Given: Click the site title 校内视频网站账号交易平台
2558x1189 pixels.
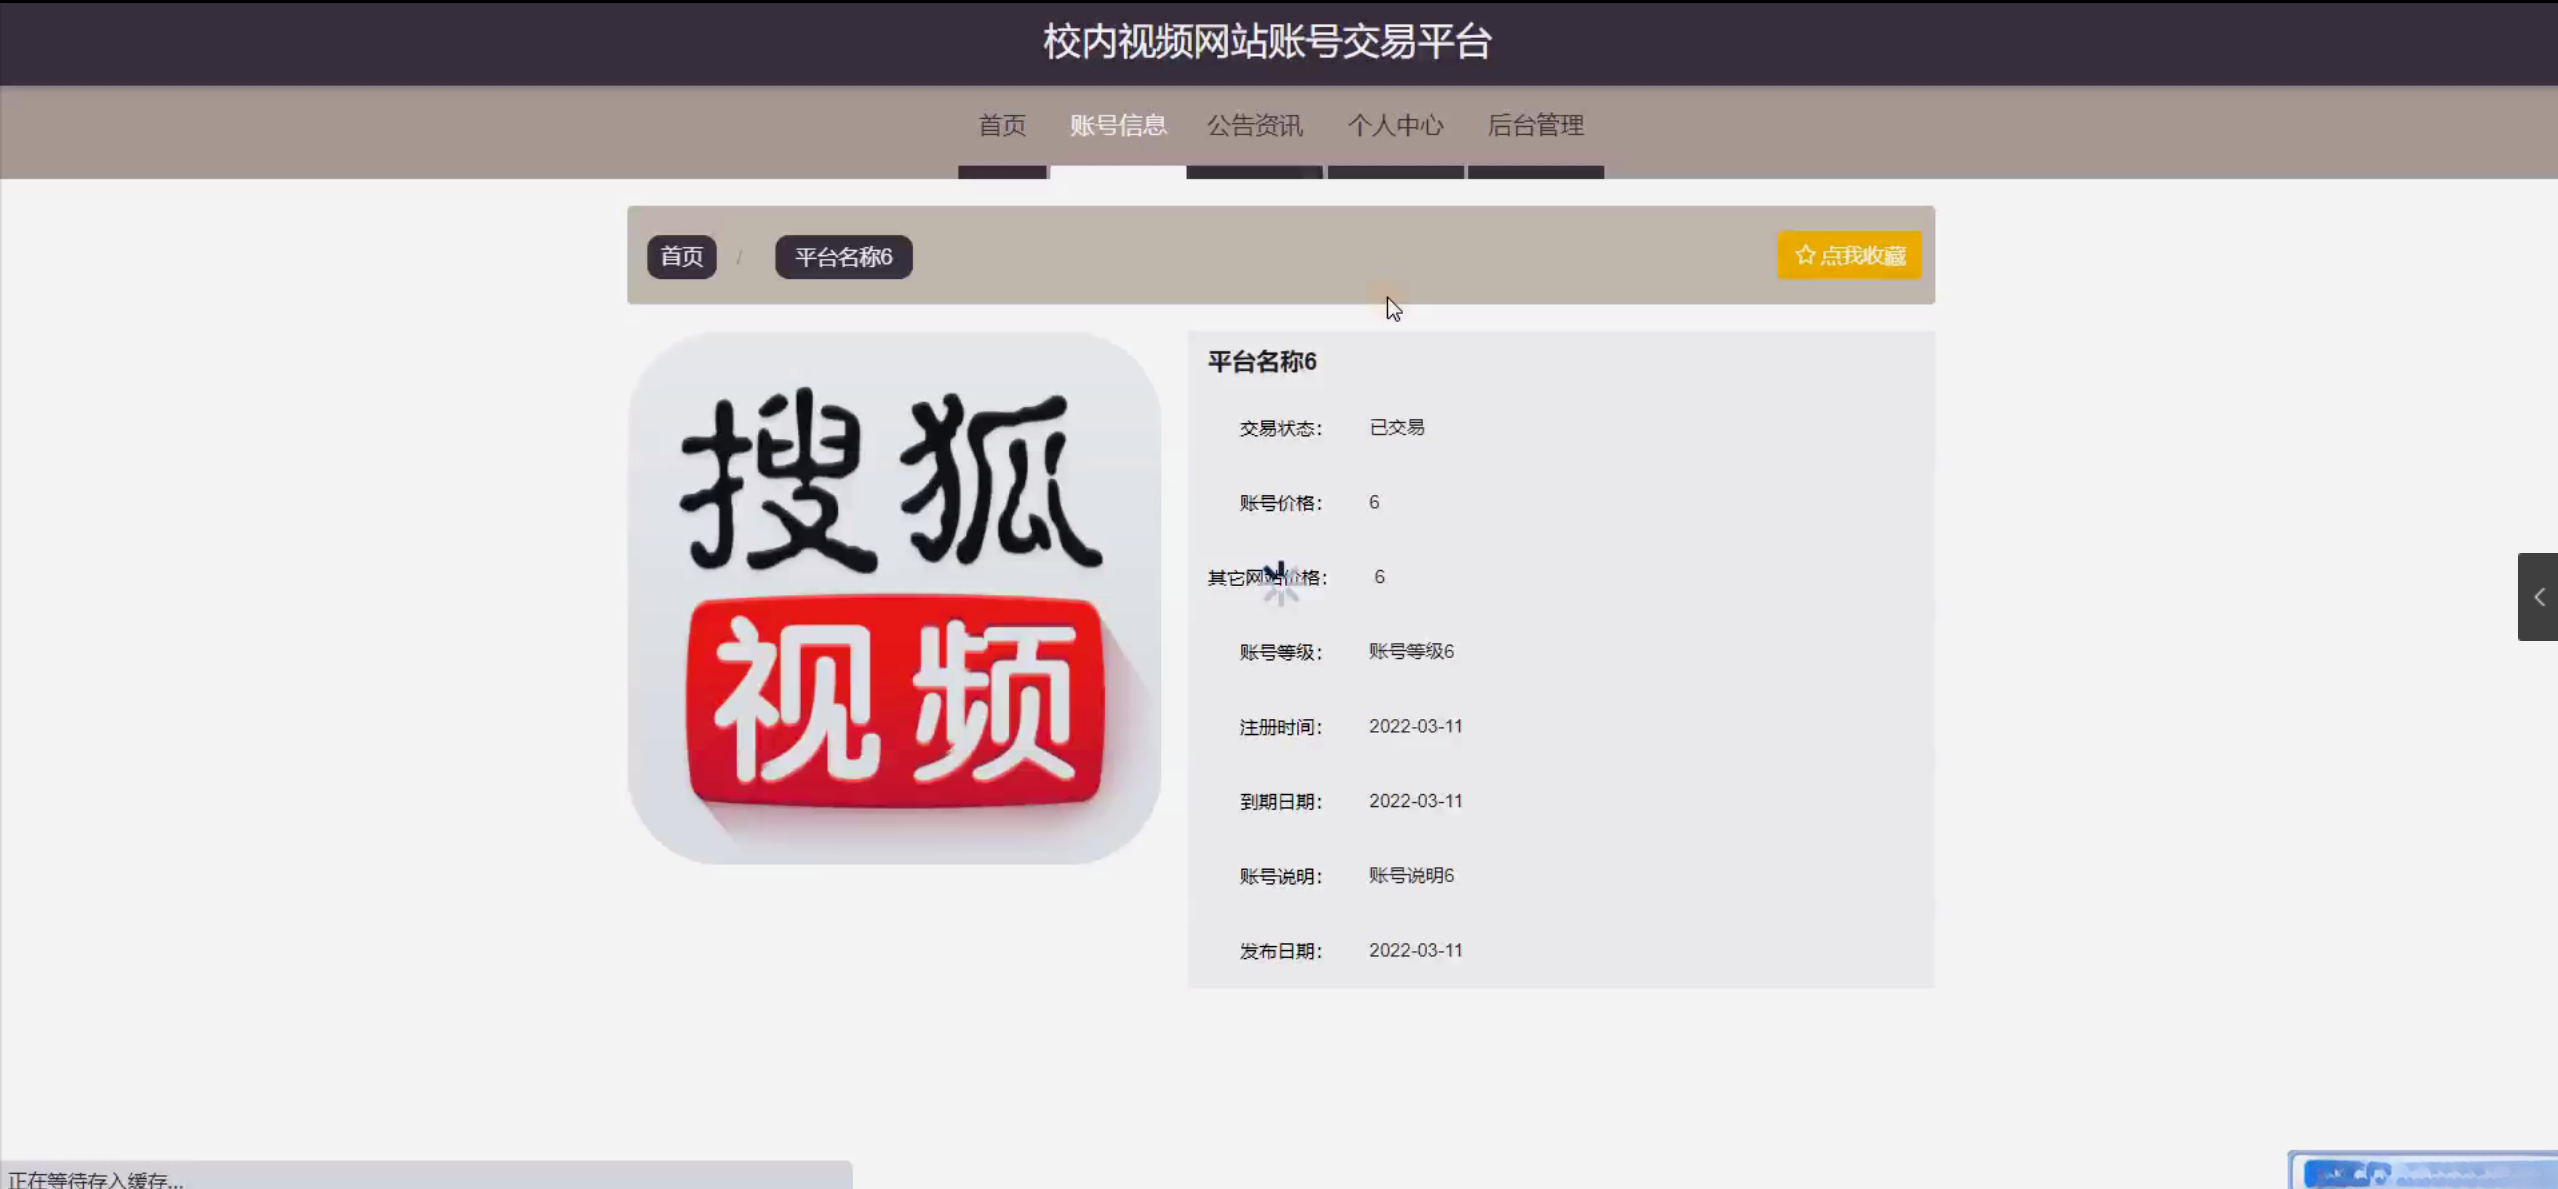Looking at the screenshot, I should click(1267, 42).
